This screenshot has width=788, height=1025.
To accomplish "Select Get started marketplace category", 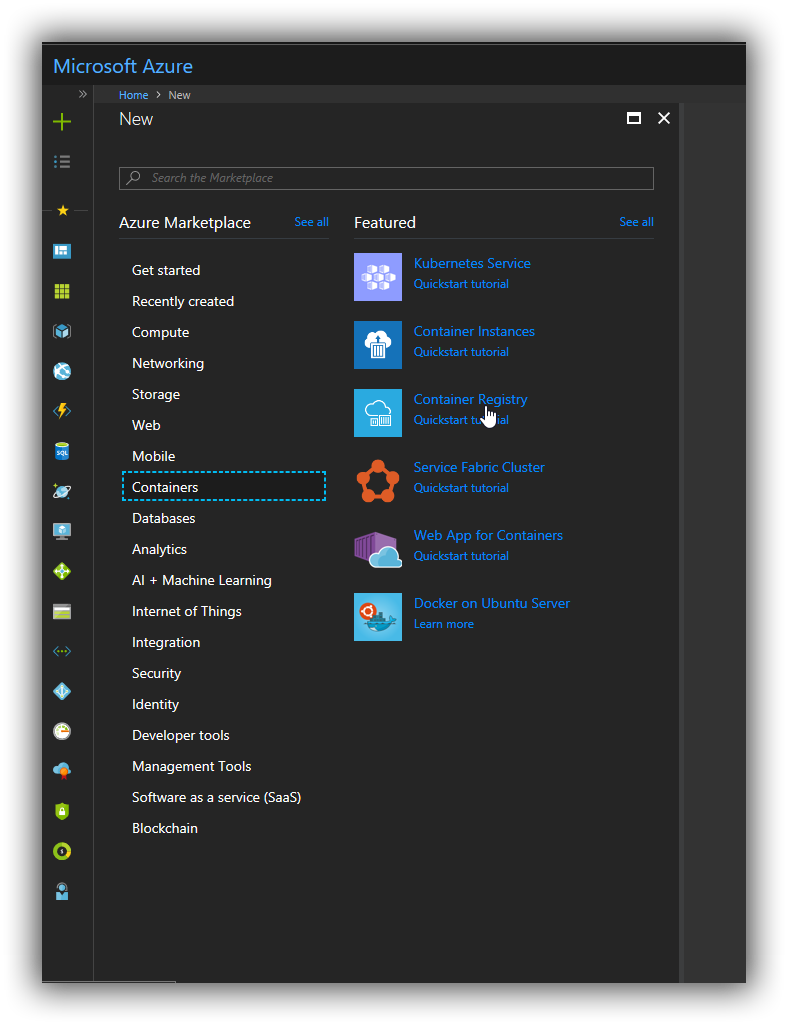I will pyautogui.click(x=166, y=270).
